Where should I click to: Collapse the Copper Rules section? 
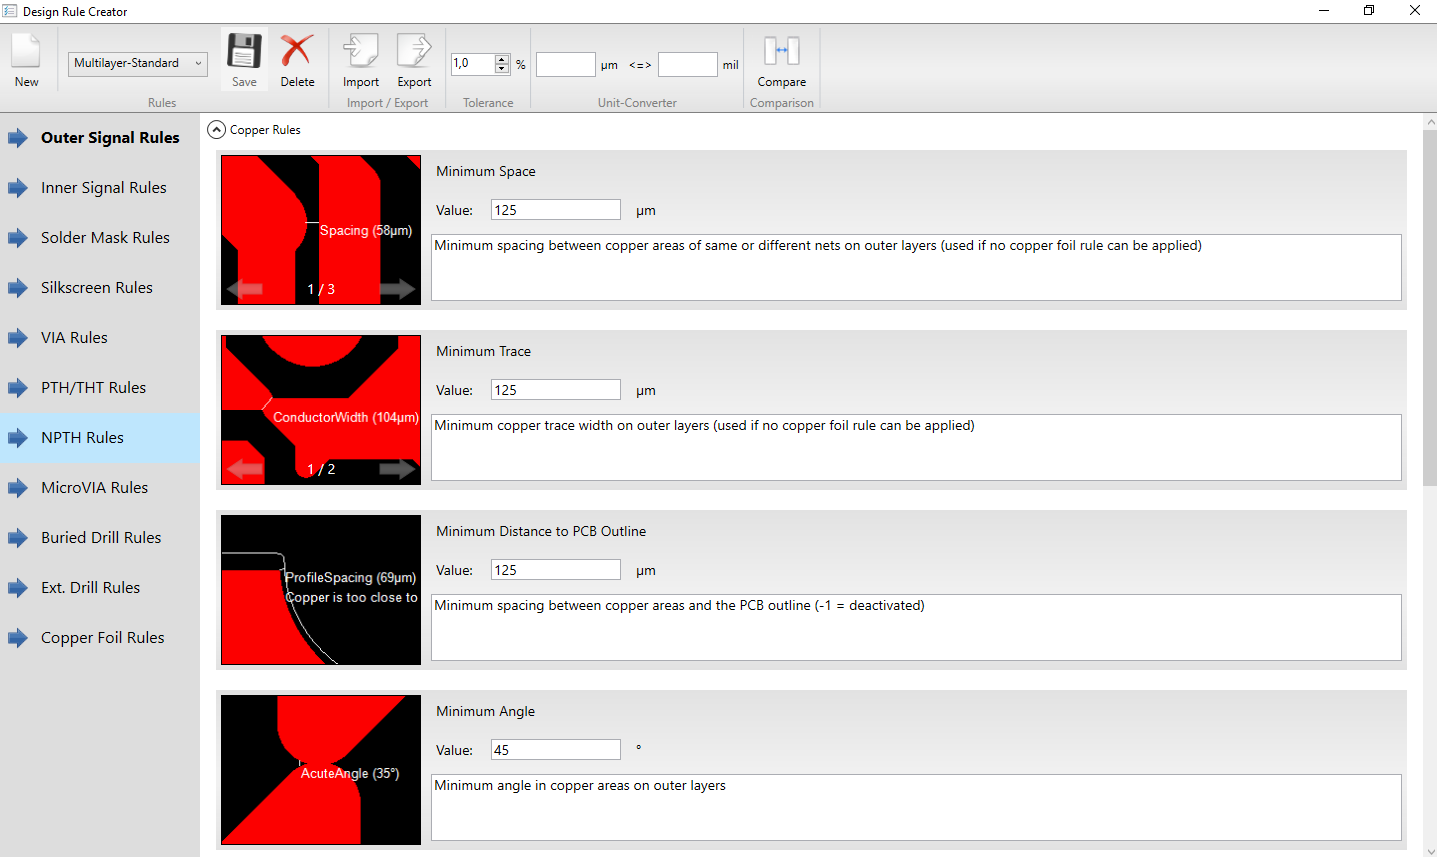[216, 130]
